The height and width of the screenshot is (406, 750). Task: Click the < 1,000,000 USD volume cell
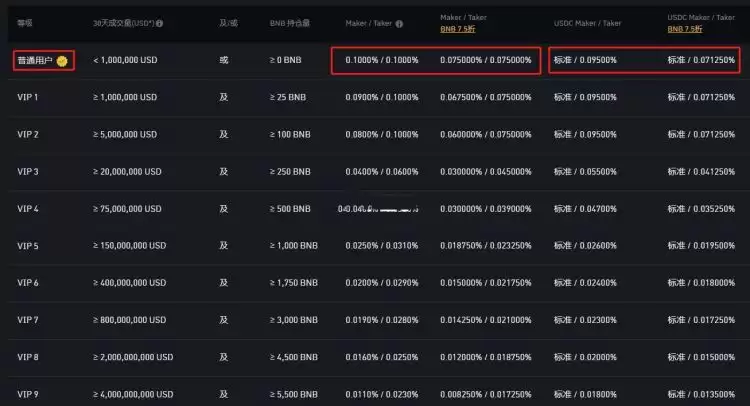tap(125, 61)
